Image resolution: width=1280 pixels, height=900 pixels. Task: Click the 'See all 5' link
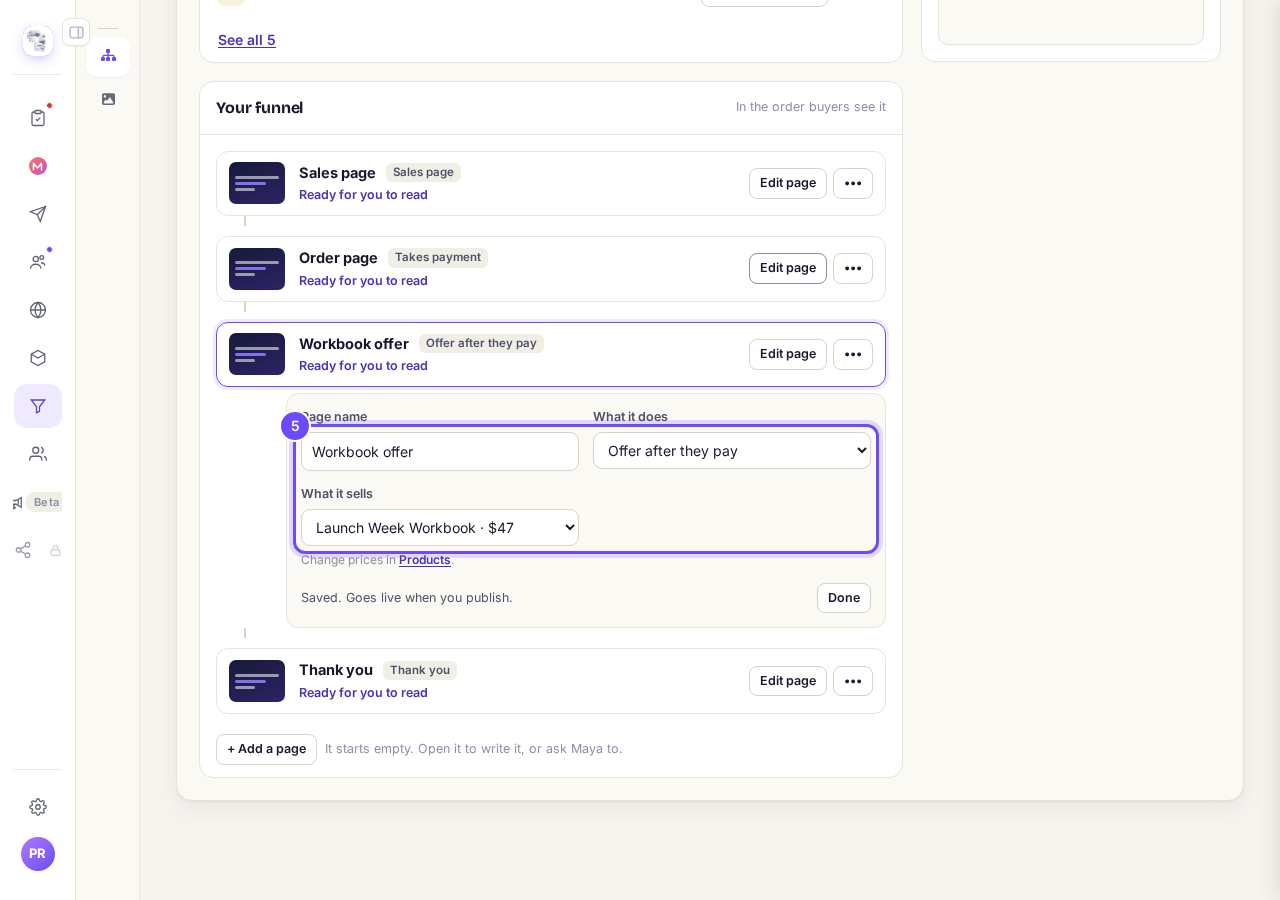click(x=247, y=40)
